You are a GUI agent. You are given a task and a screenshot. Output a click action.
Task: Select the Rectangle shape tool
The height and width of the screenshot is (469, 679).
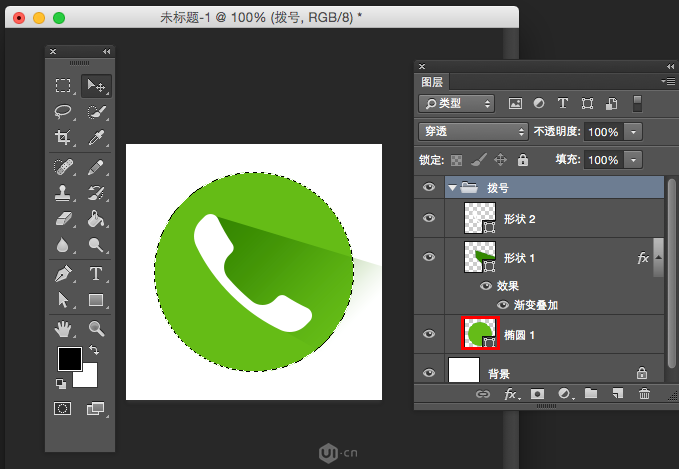96,300
